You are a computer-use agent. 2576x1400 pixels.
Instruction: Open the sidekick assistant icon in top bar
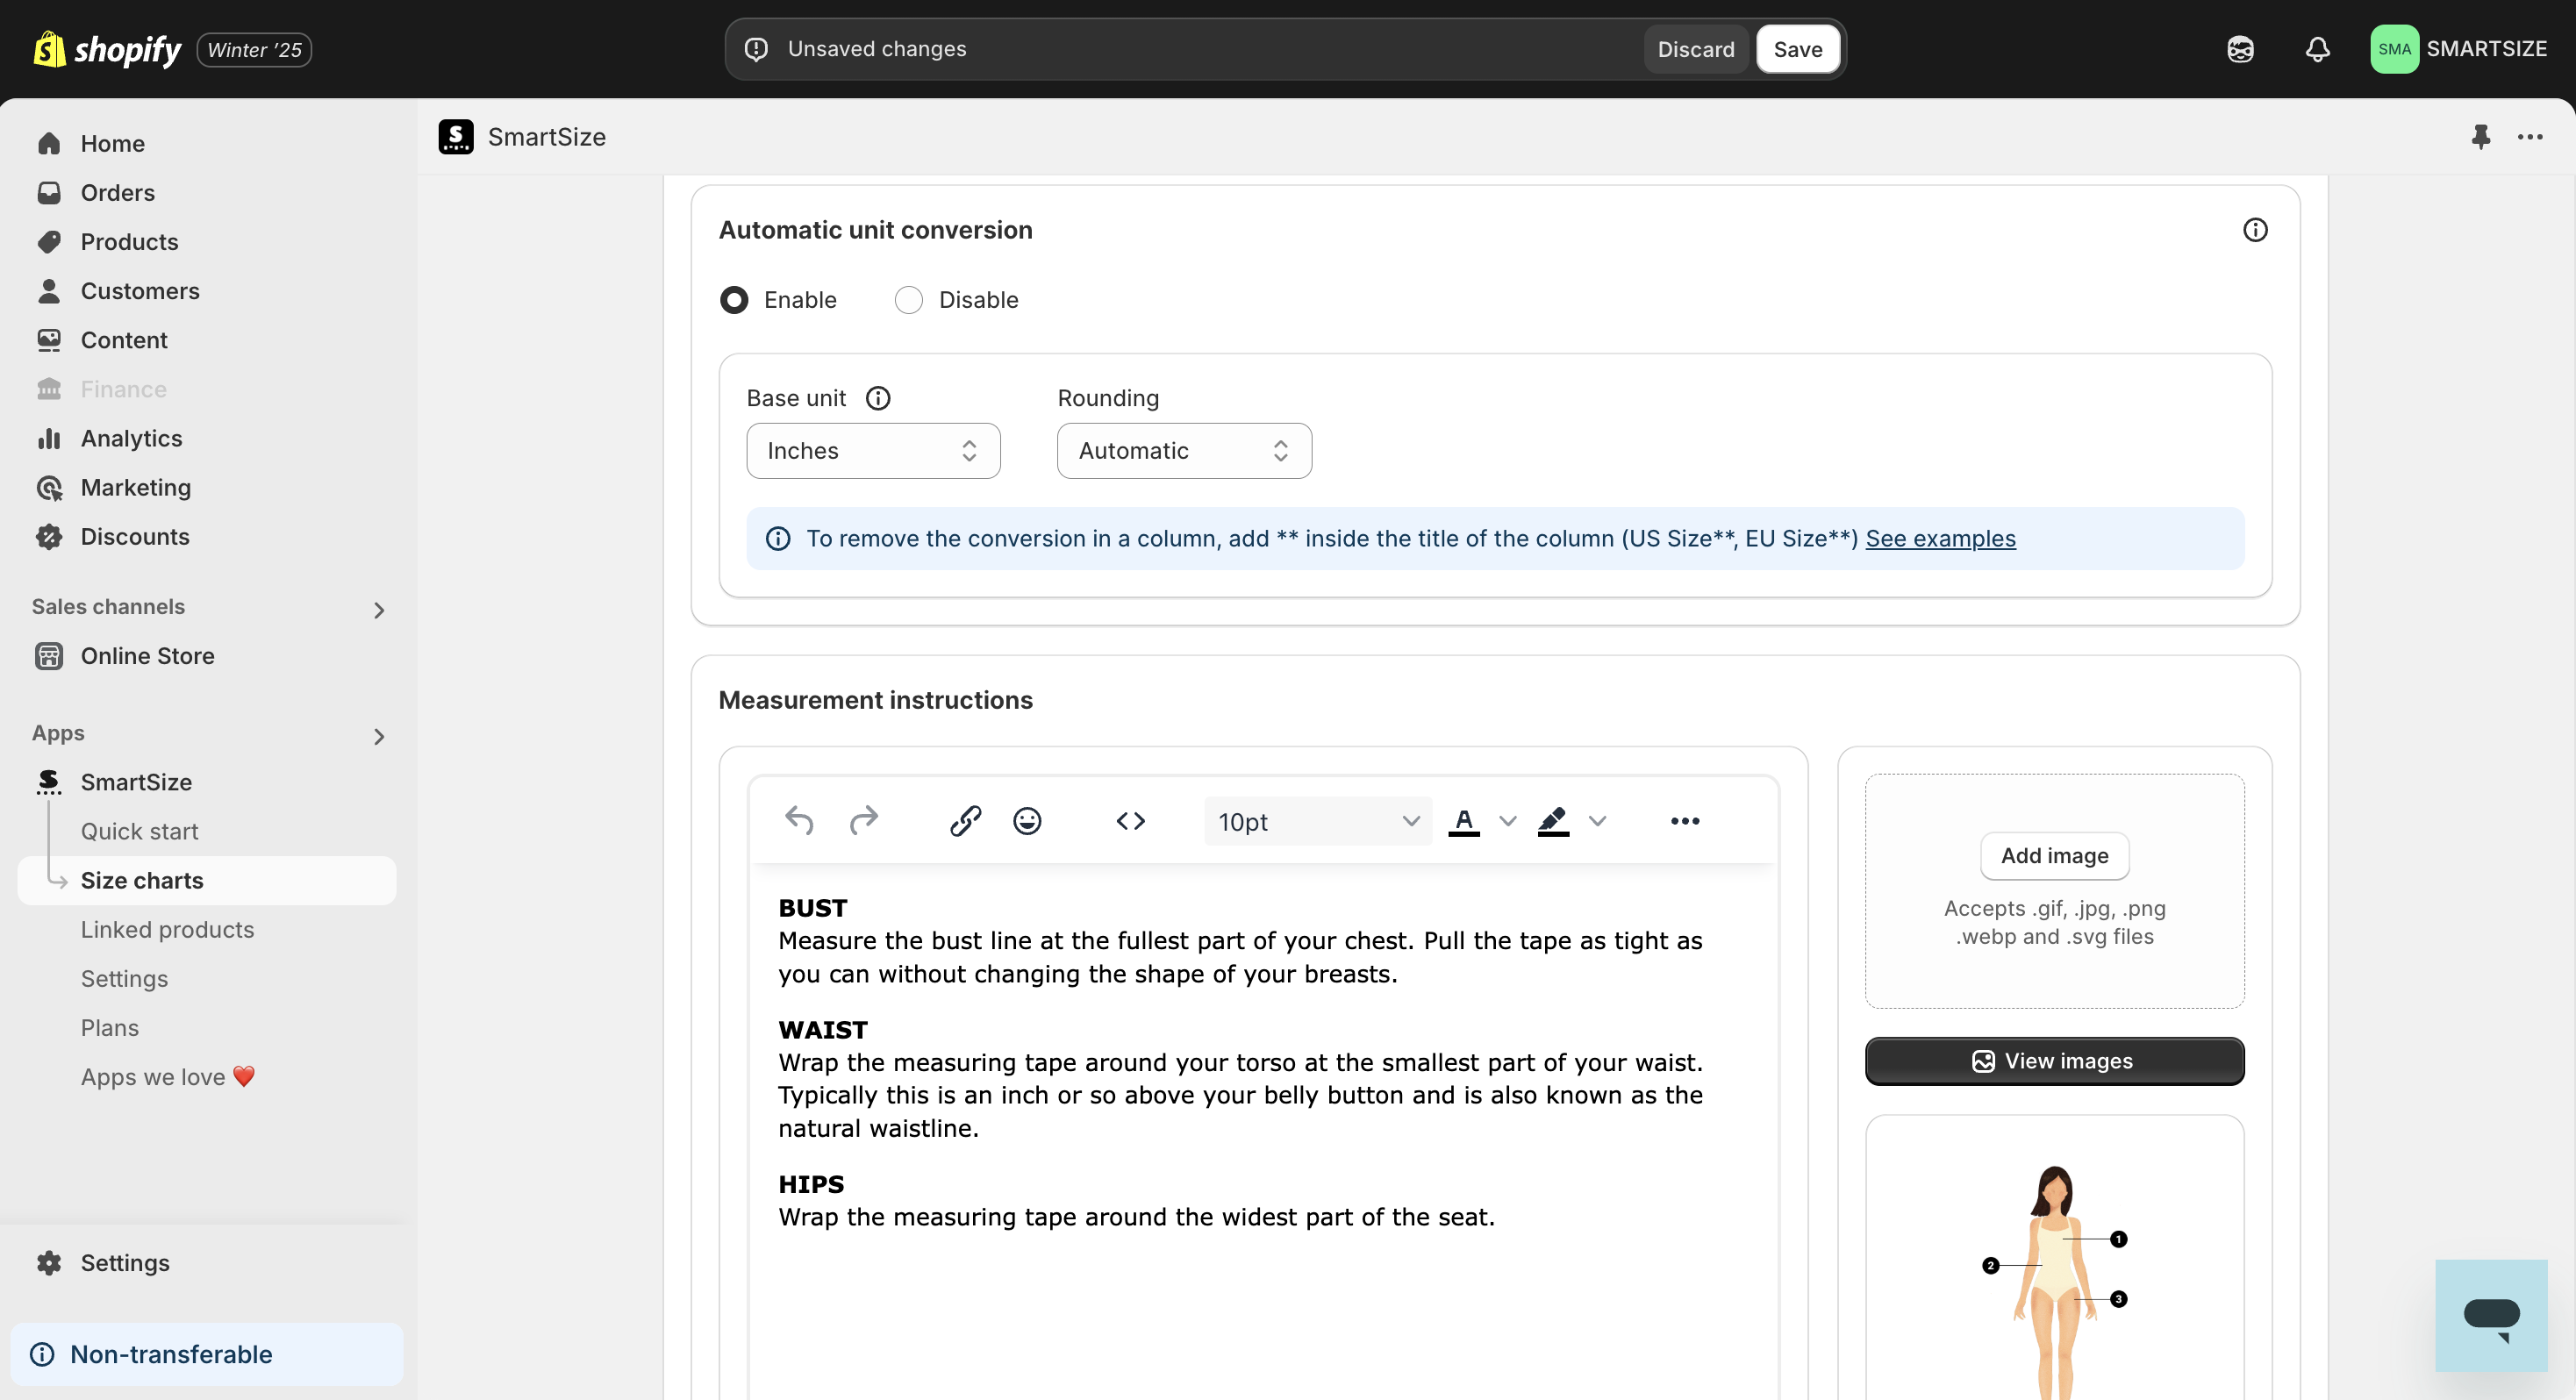(x=2240, y=49)
